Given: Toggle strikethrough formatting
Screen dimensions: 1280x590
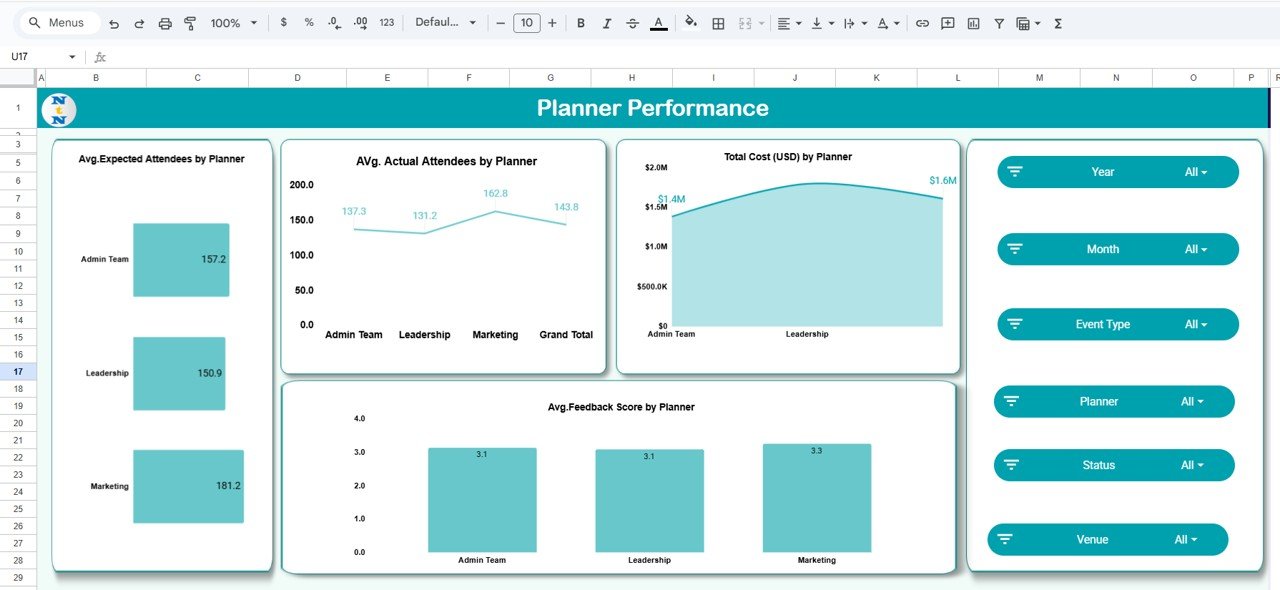Looking at the screenshot, I should (x=633, y=22).
